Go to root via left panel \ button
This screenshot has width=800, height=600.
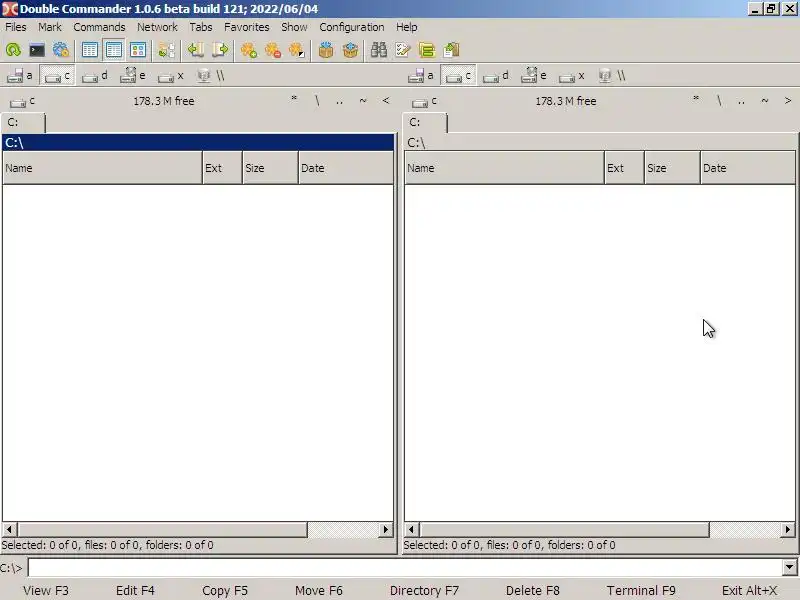317,101
